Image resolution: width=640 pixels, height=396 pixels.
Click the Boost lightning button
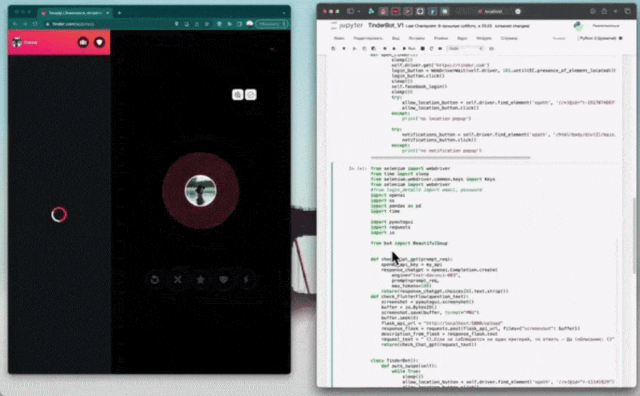(x=246, y=280)
